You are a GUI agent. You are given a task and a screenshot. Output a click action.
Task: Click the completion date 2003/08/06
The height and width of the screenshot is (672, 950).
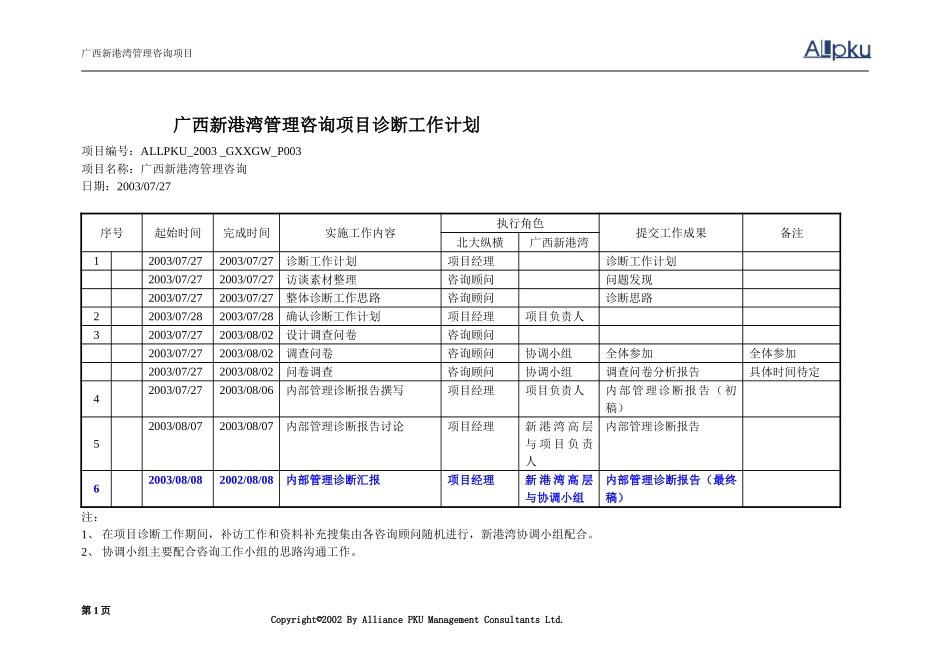[246, 390]
